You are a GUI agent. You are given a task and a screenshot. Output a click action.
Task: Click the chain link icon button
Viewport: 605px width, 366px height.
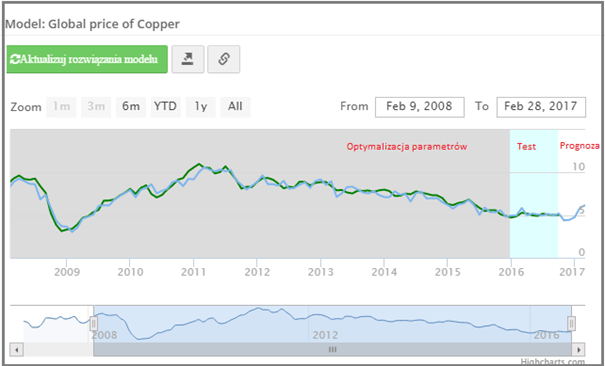224,59
